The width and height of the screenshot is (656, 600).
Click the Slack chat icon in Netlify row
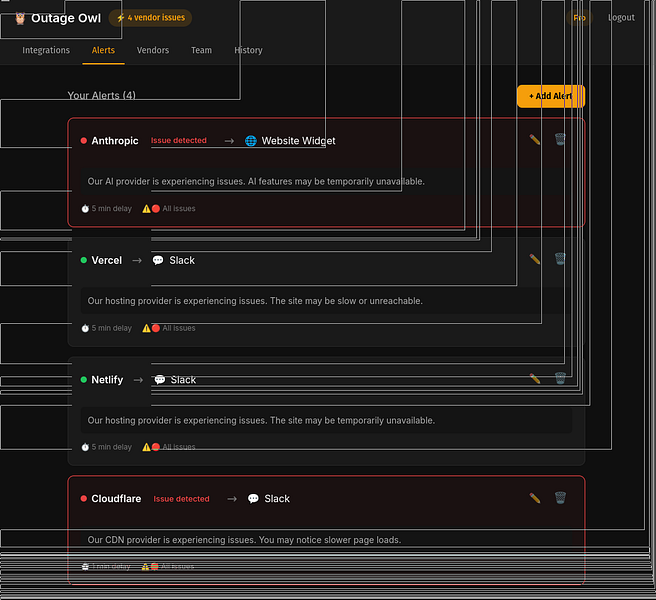160,379
